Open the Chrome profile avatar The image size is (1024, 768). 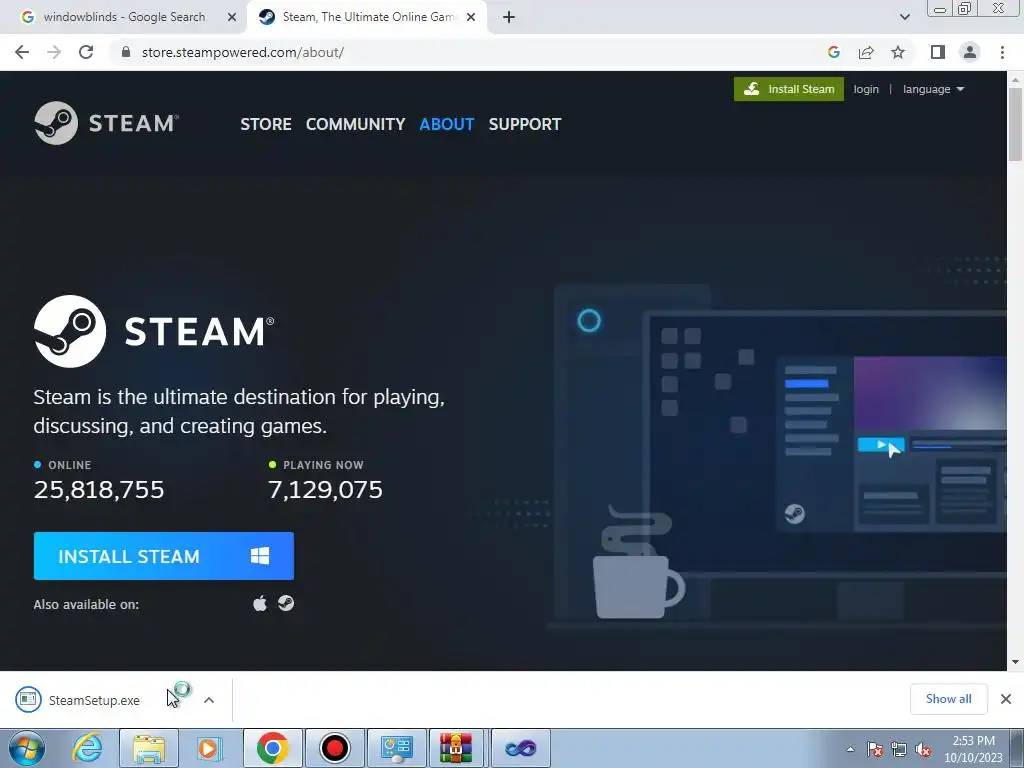point(970,52)
